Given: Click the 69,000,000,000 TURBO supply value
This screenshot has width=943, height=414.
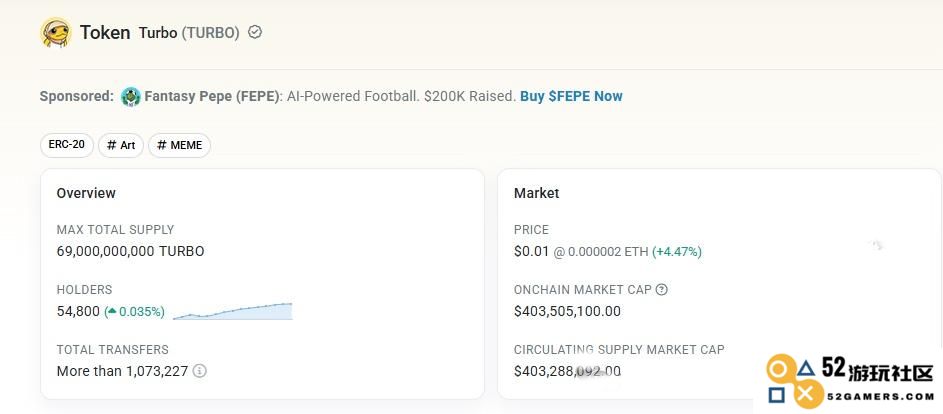Looking at the screenshot, I should point(131,252).
